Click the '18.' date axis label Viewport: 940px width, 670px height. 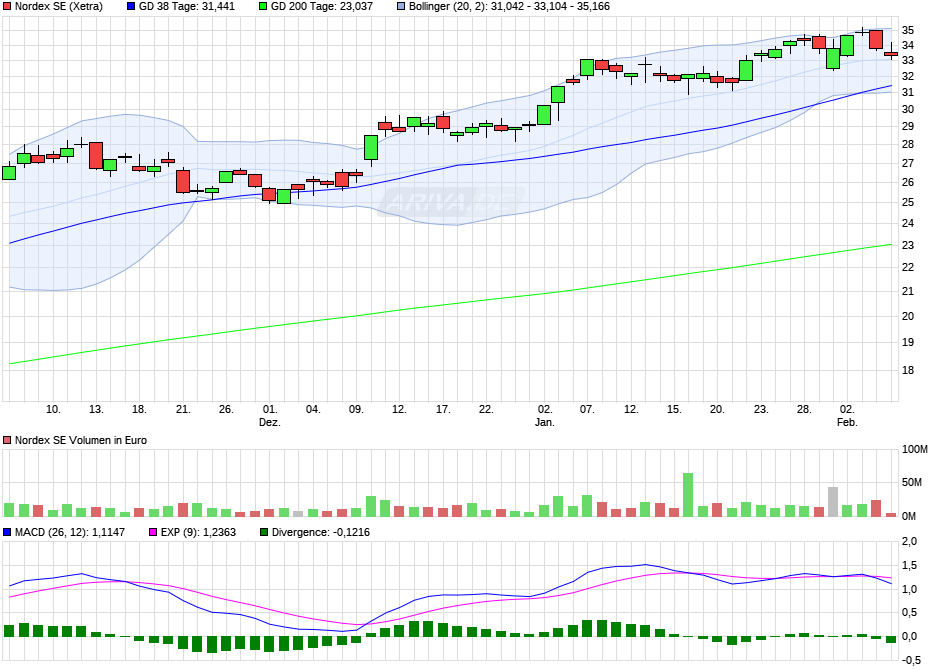point(139,409)
